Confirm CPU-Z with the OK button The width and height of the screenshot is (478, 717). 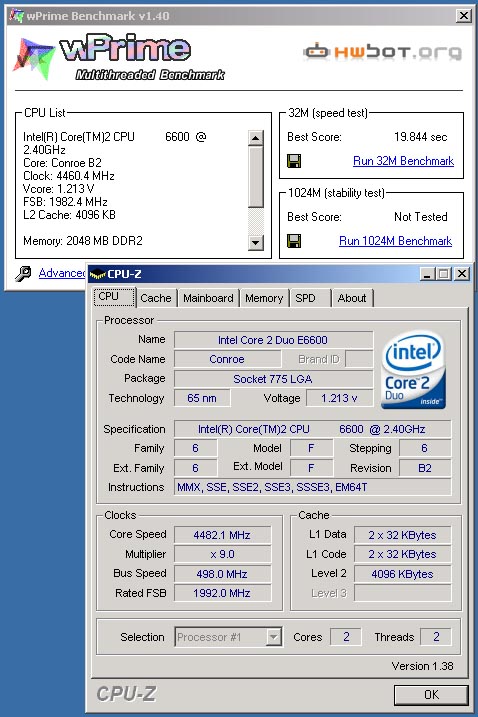pyautogui.click(x=431, y=695)
